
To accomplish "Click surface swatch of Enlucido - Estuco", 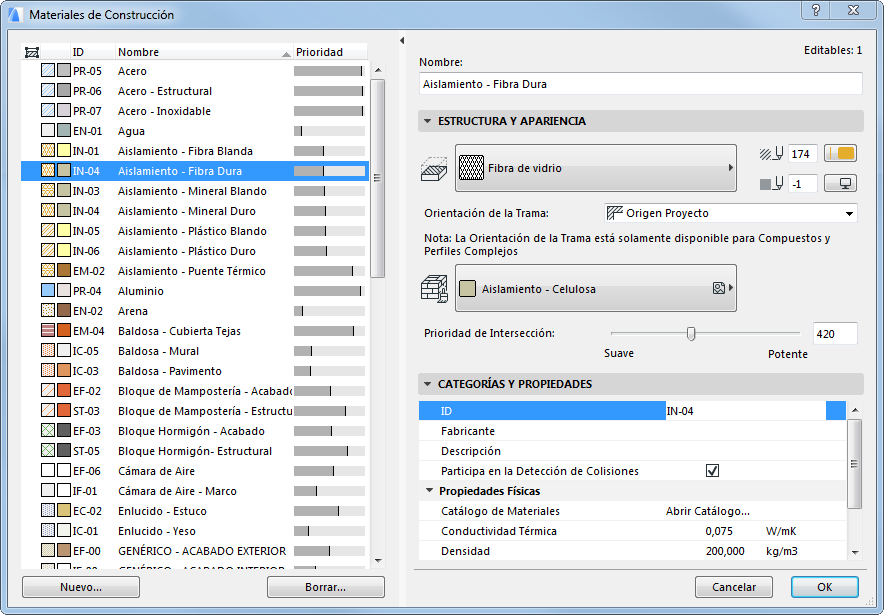I will coord(64,511).
